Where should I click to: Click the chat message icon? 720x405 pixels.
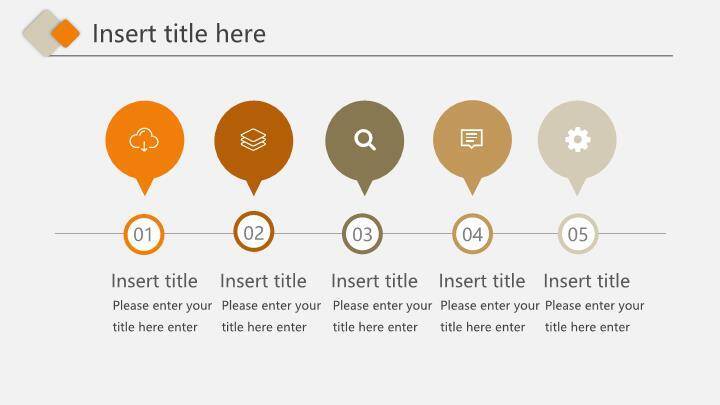point(472,139)
